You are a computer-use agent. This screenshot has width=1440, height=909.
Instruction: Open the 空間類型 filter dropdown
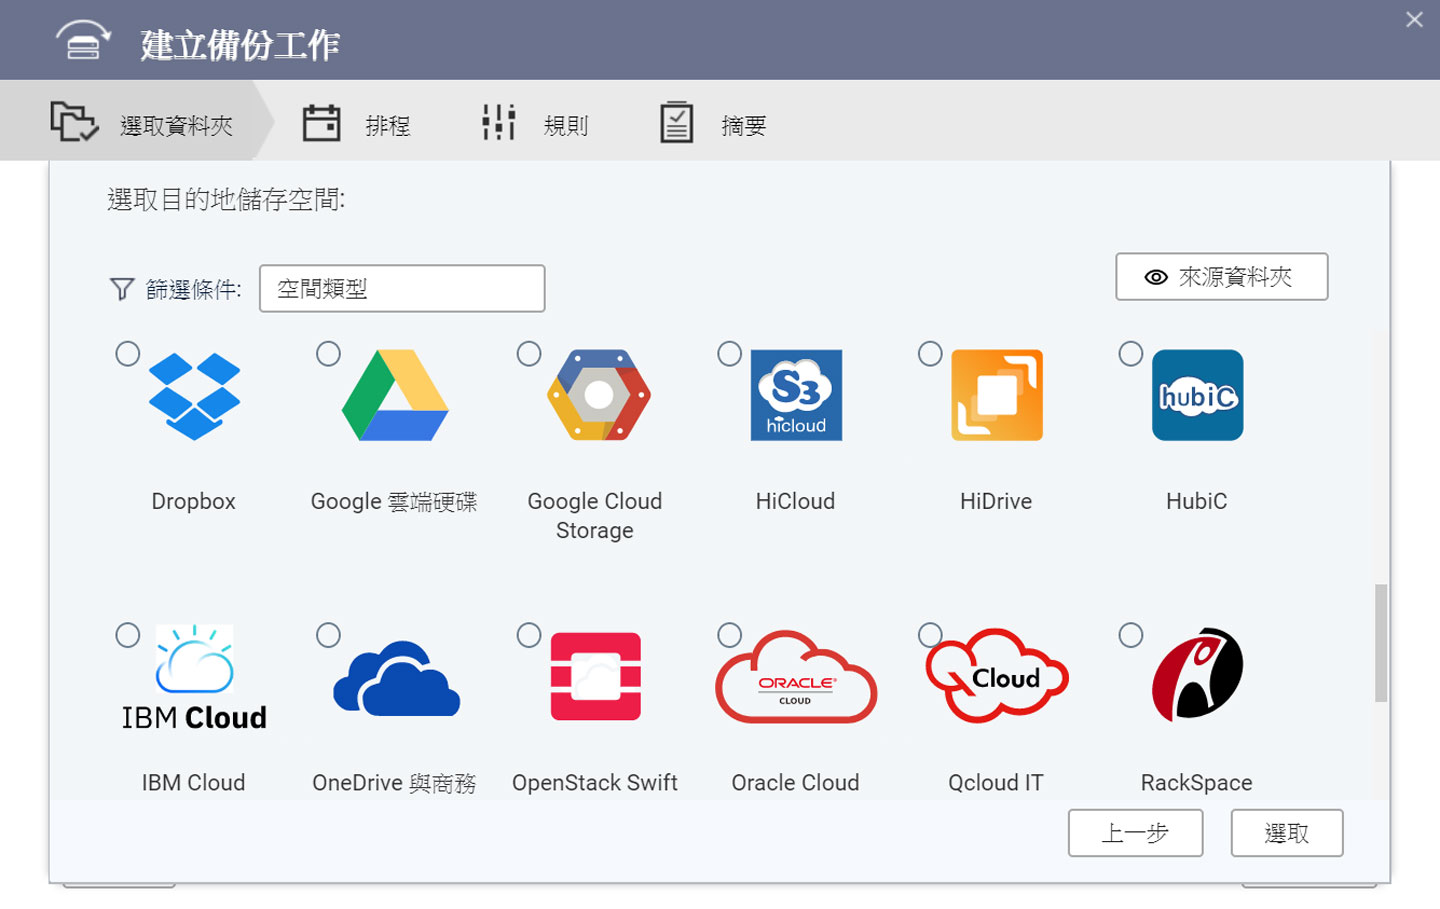click(402, 289)
